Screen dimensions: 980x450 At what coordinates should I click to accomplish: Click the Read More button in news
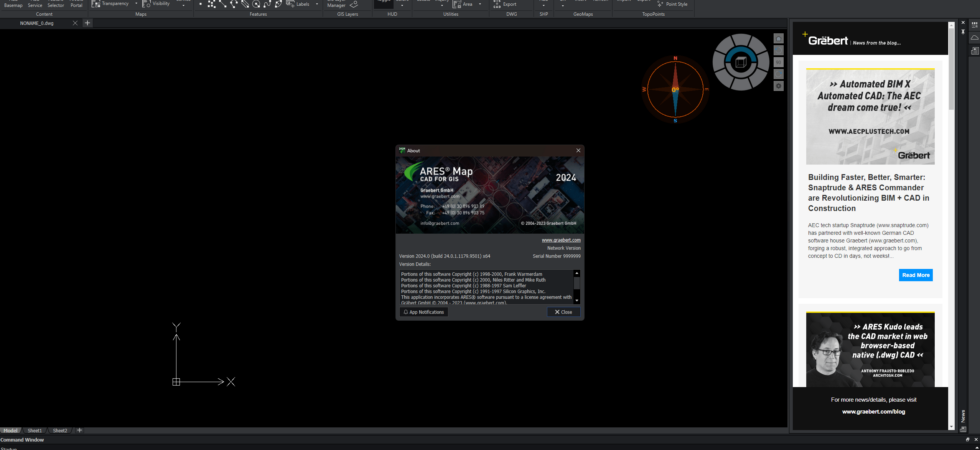coord(916,275)
